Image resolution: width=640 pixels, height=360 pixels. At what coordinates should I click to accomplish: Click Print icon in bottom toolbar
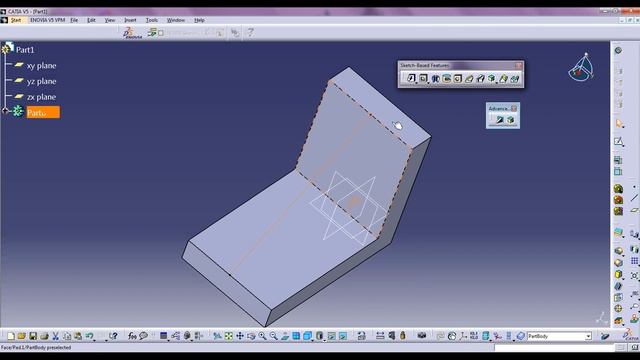pyautogui.click(x=44, y=336)
